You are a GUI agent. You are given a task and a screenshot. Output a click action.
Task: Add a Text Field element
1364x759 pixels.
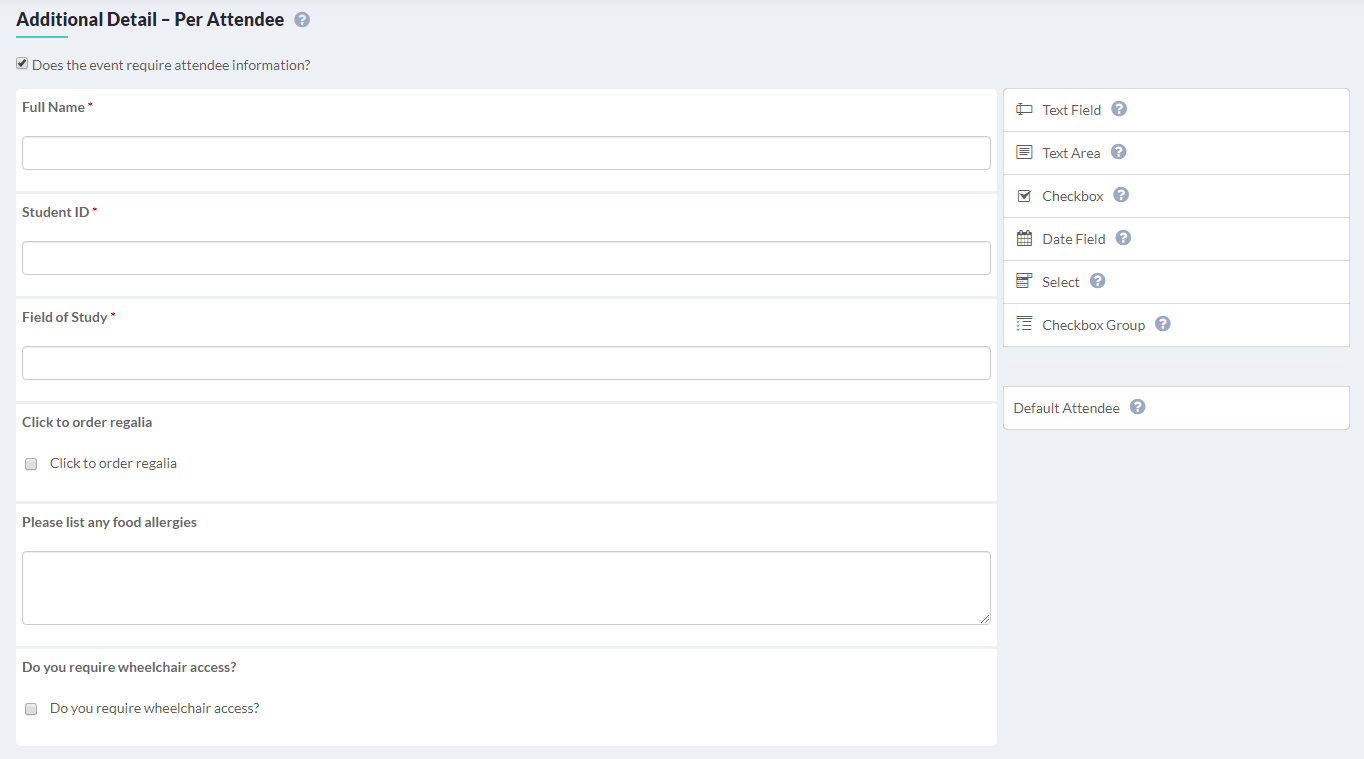pyautogui.click(x=1176, y=110)
